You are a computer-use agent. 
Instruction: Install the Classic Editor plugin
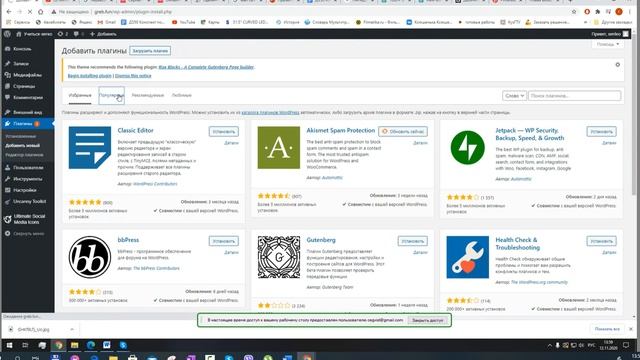point(224,131)
